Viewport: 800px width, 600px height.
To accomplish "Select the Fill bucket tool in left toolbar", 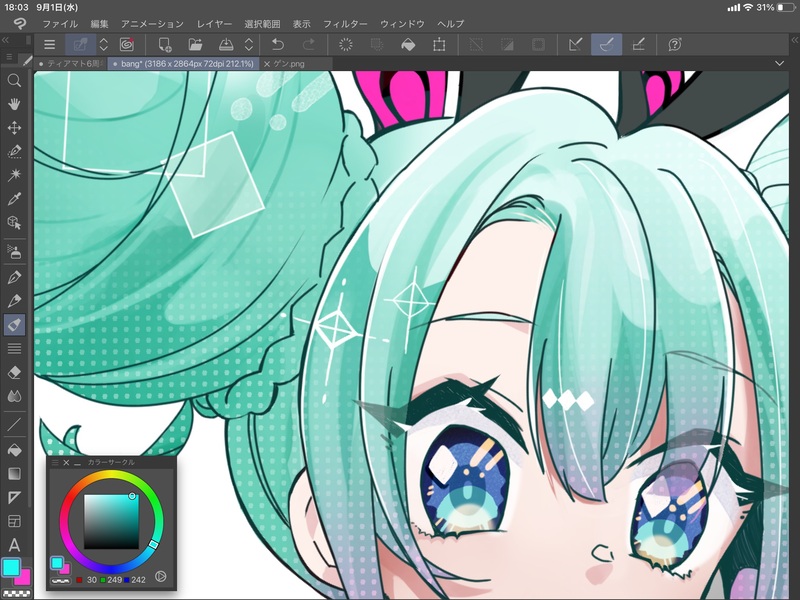I will point(14,450).
